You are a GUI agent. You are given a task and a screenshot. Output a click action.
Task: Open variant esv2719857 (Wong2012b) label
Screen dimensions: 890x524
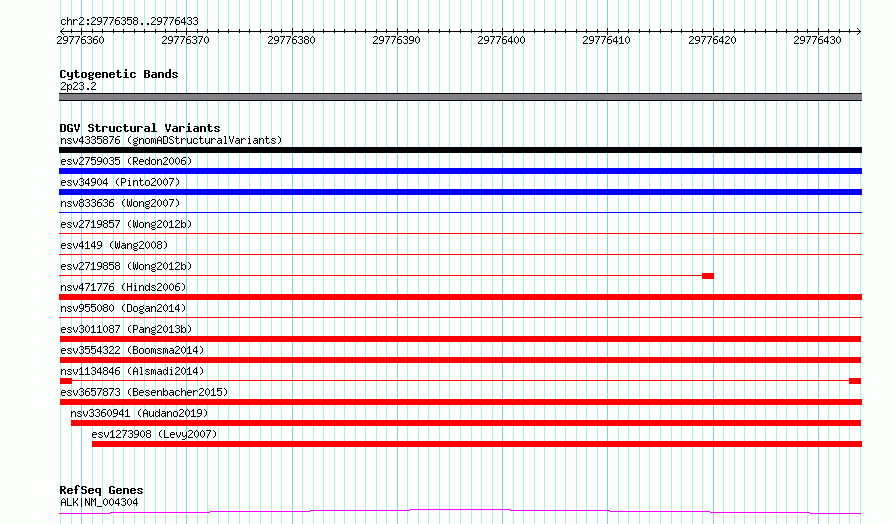126,224
